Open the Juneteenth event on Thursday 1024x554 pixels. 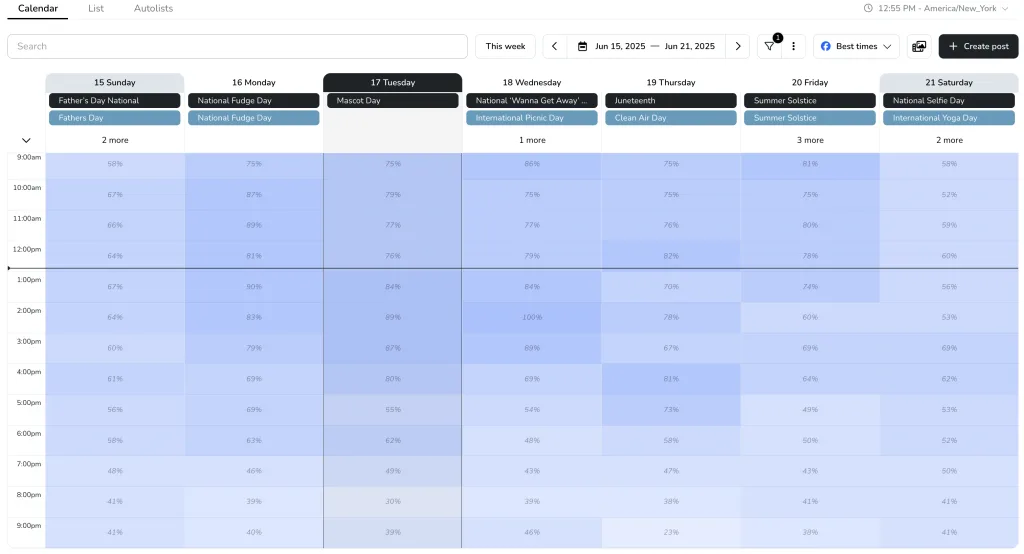[x=670, y=101]
